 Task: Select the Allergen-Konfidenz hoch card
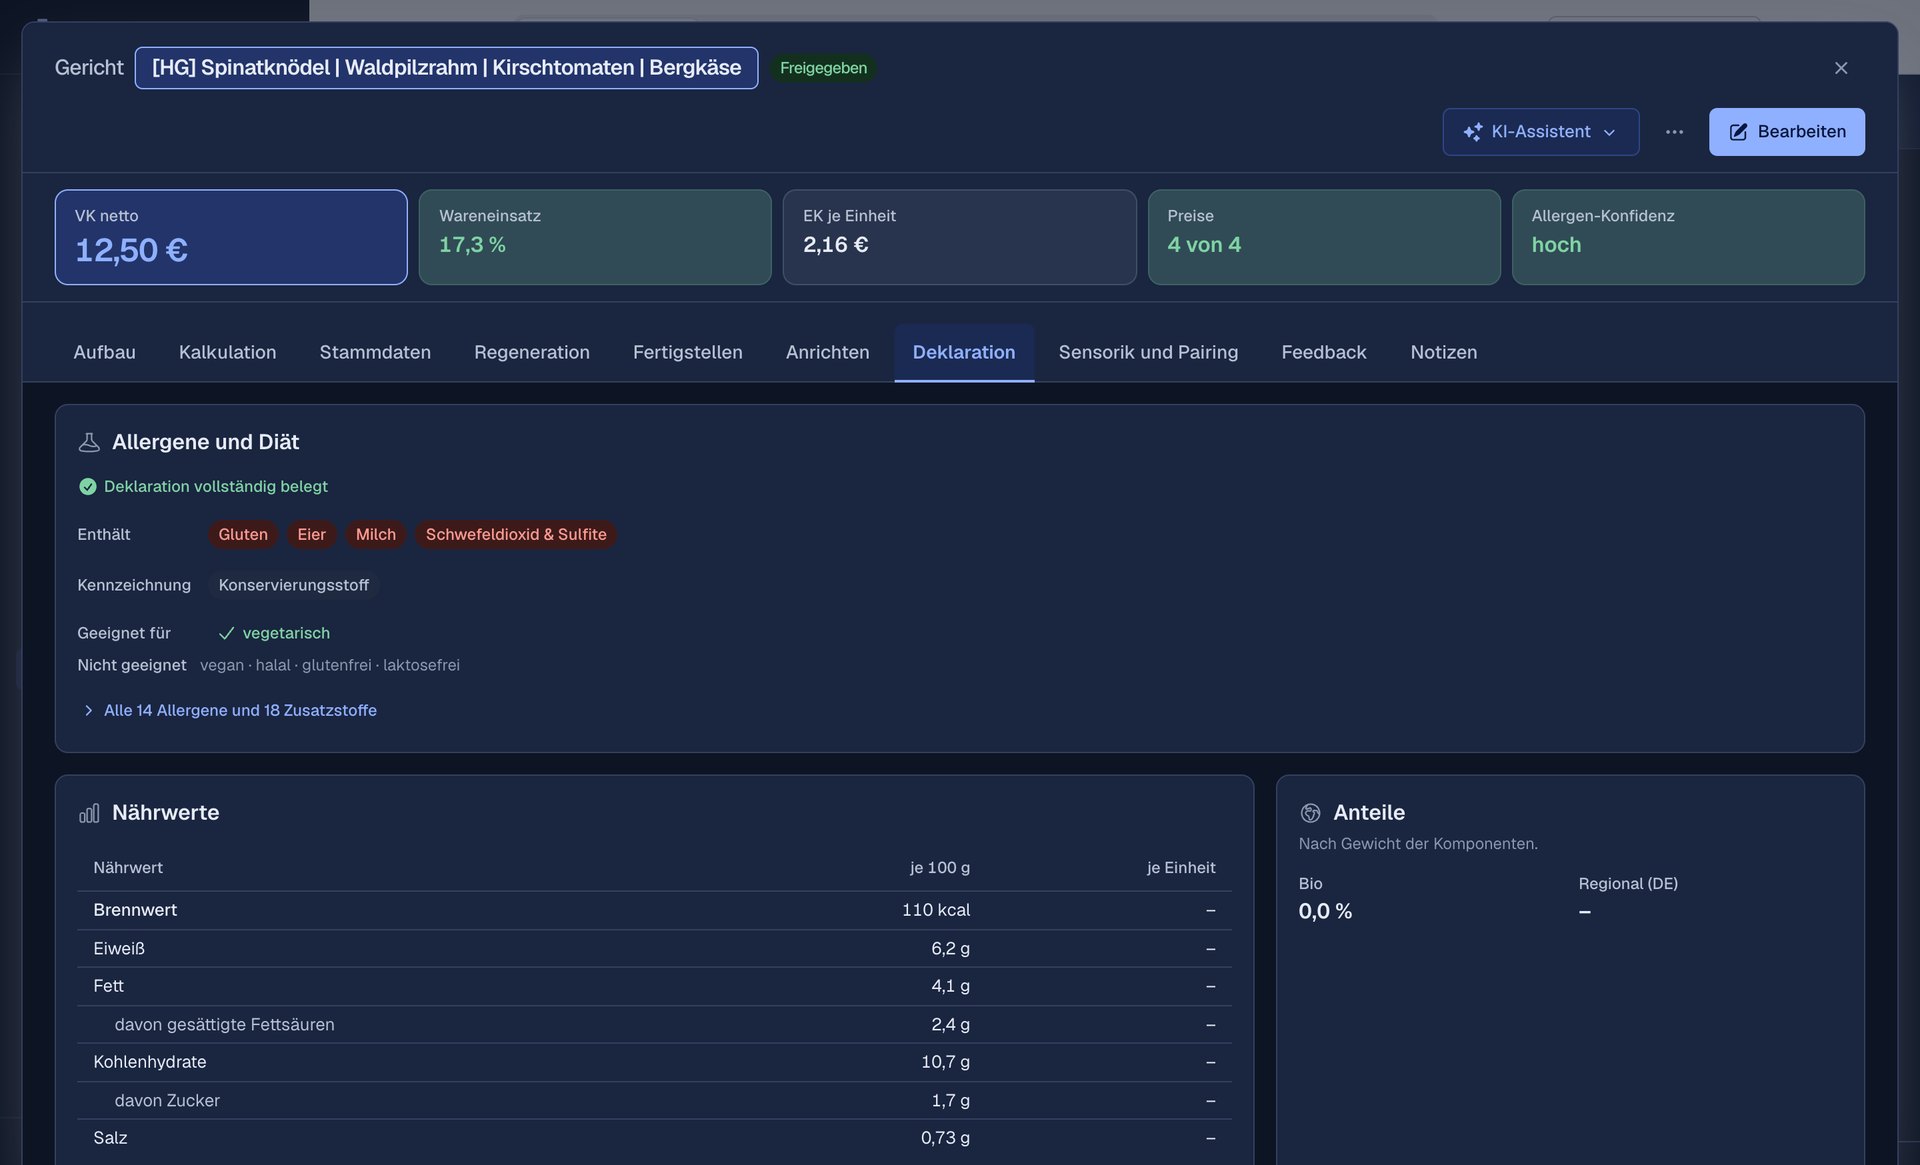click(1688, 237)
